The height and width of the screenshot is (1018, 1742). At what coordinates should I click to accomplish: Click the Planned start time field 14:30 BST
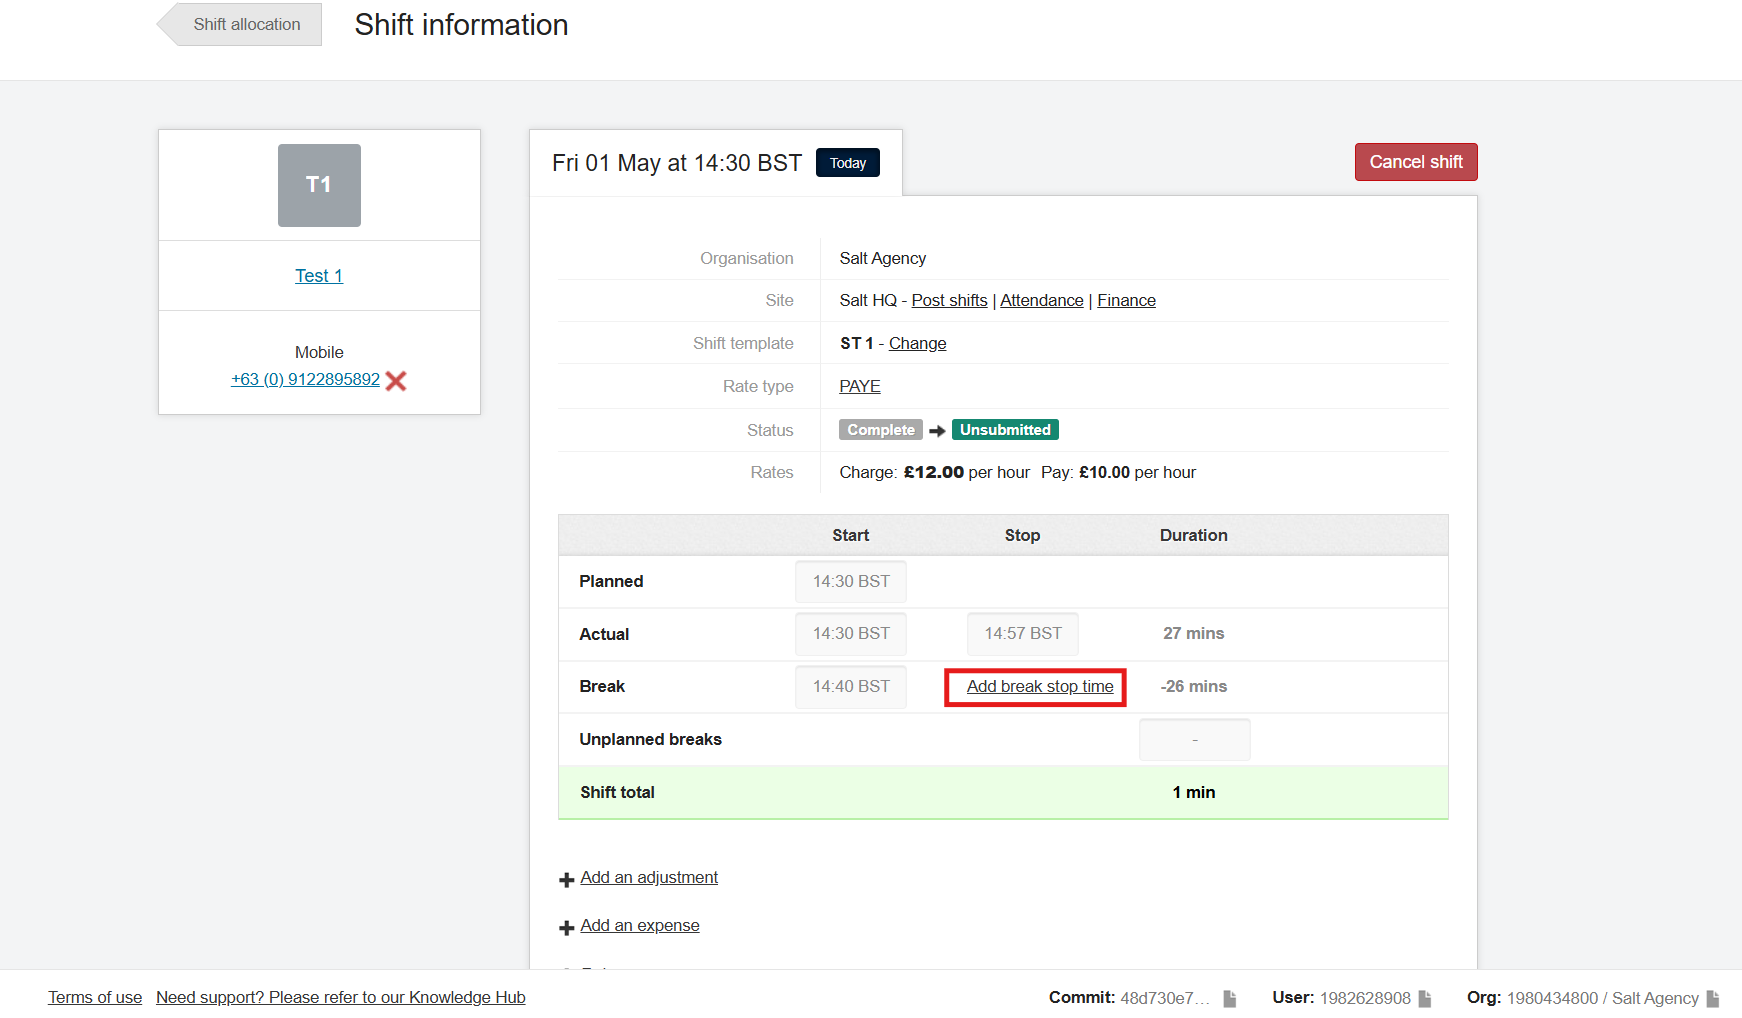[851, 582]
